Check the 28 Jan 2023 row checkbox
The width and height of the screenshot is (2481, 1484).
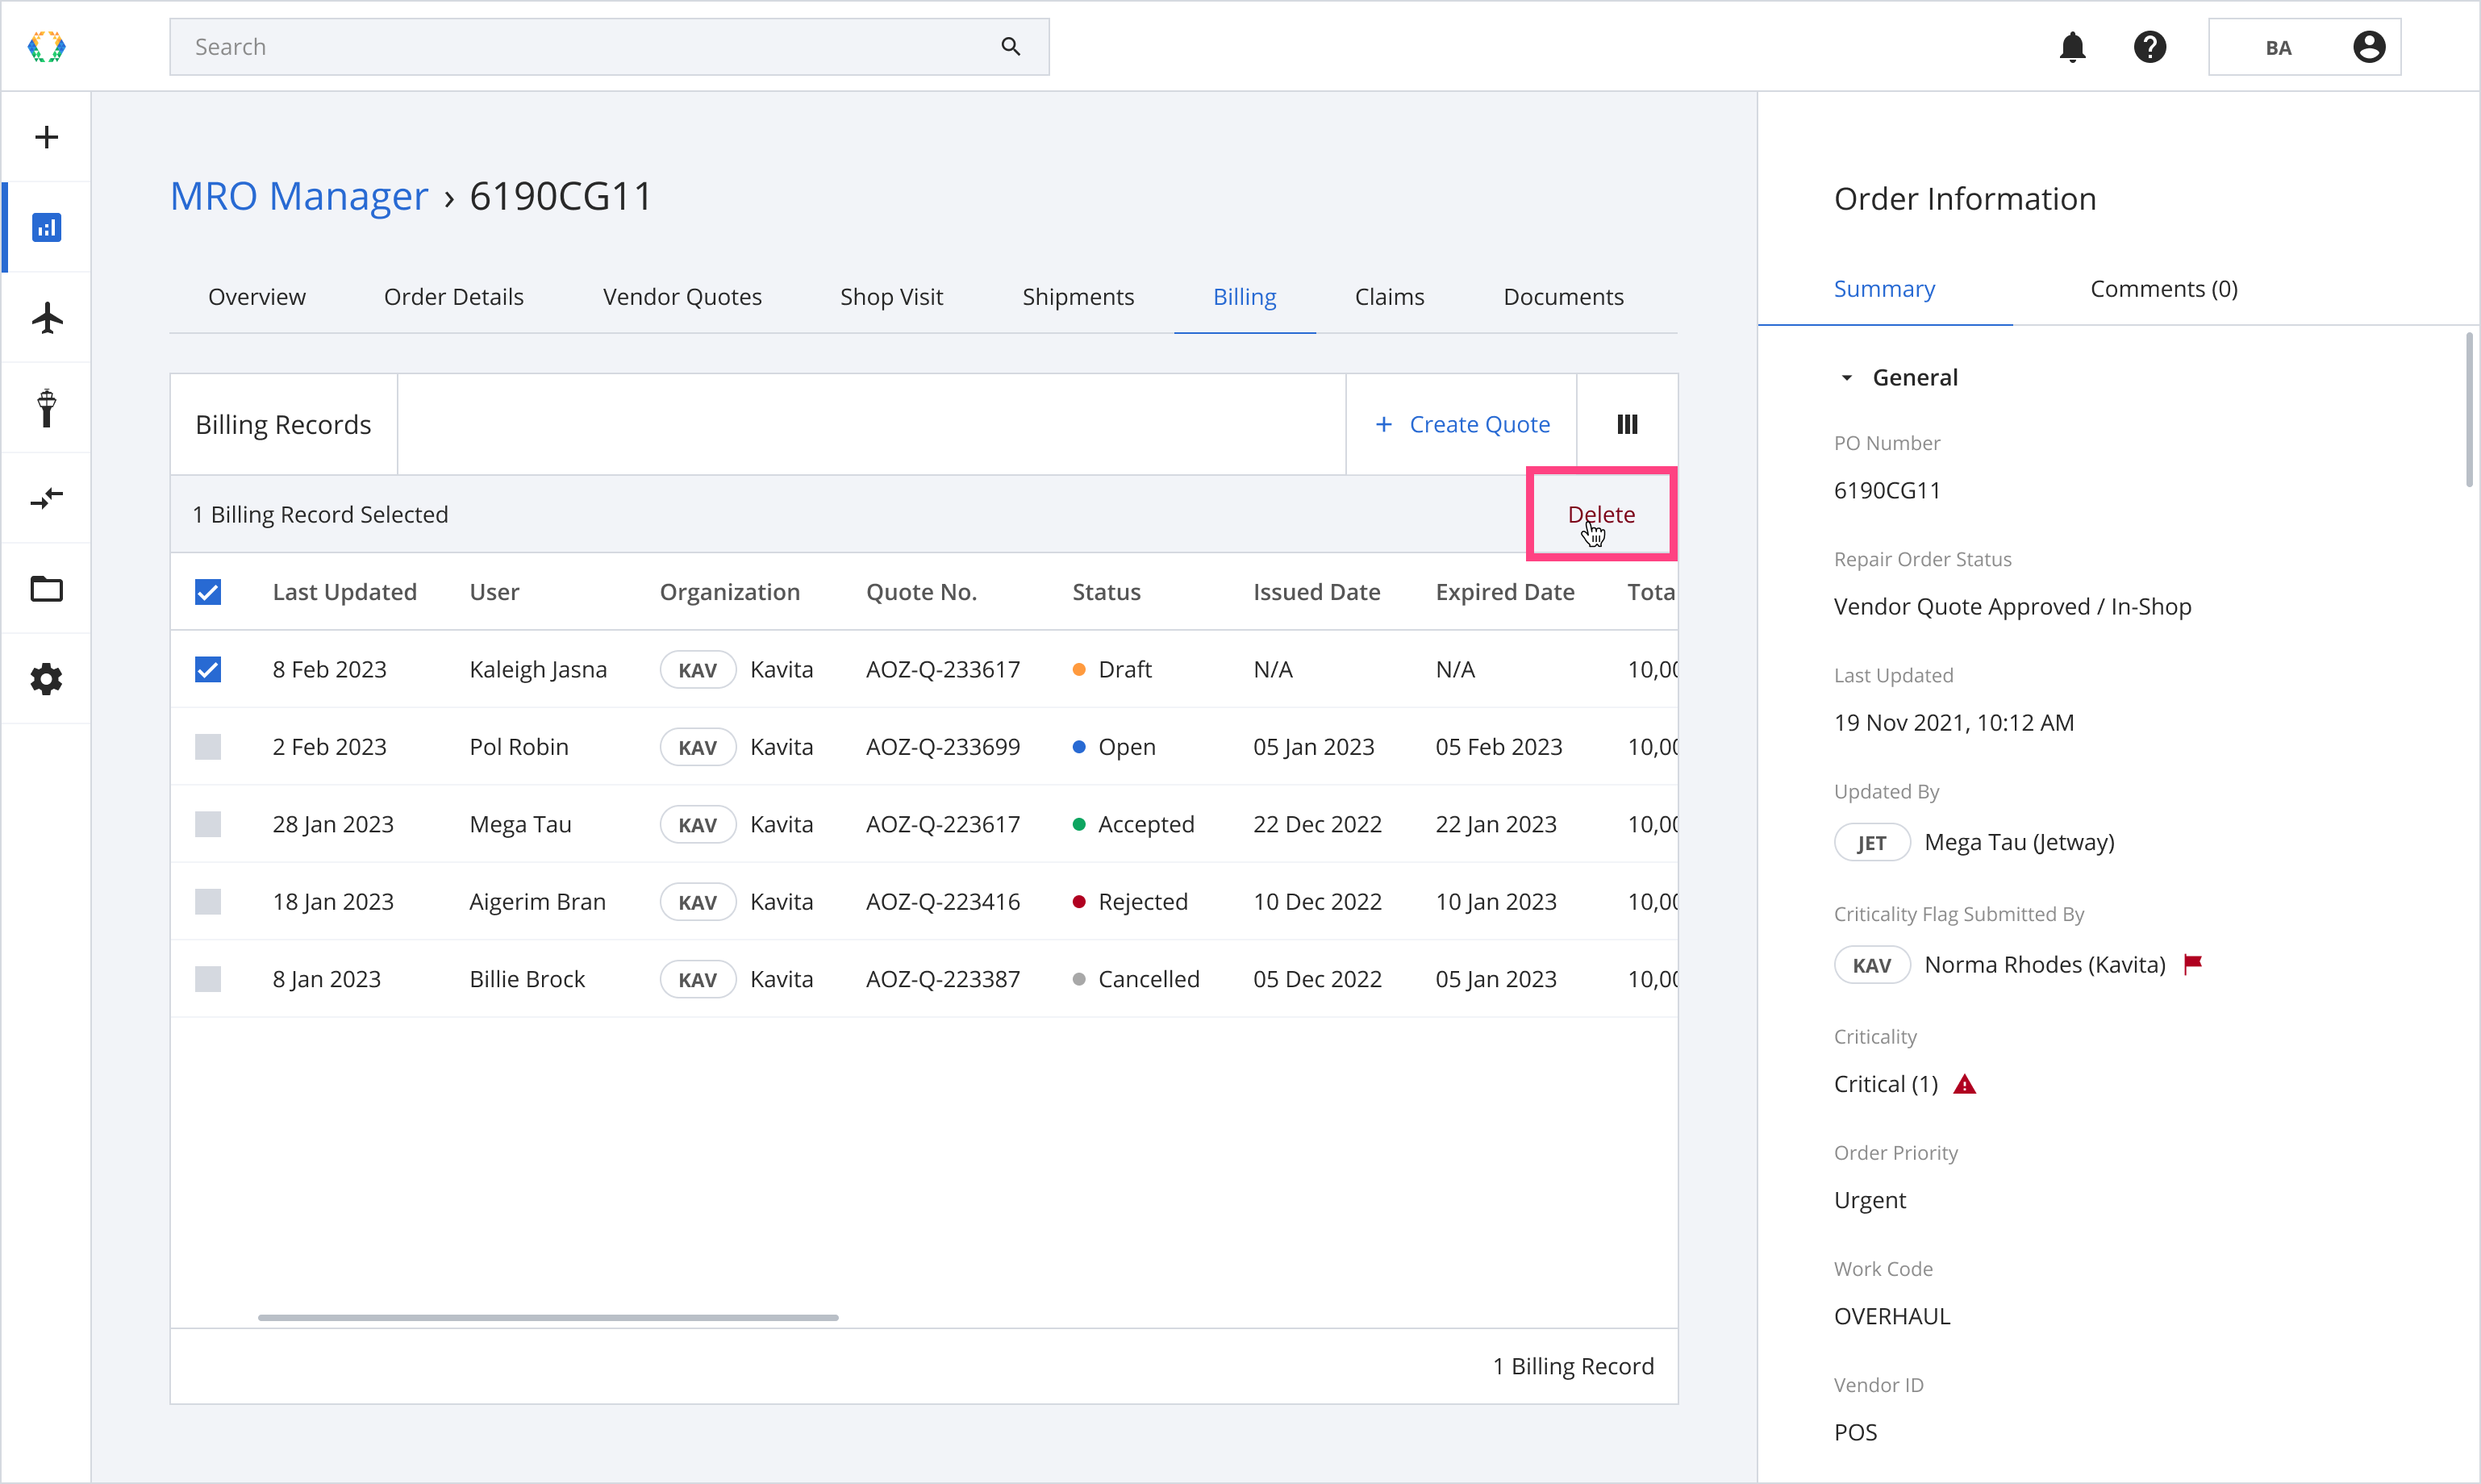coord(208,824)
